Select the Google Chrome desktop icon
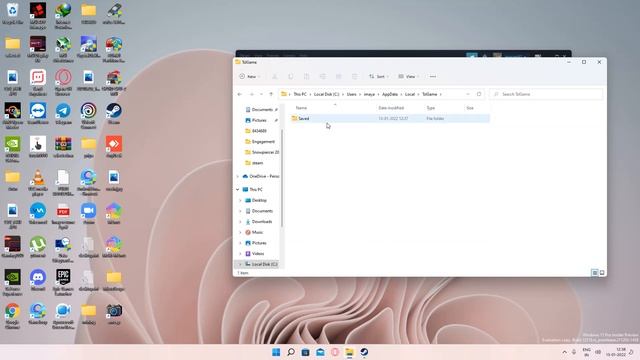This screenshot has height=360, width=640. tap(12, 316)
